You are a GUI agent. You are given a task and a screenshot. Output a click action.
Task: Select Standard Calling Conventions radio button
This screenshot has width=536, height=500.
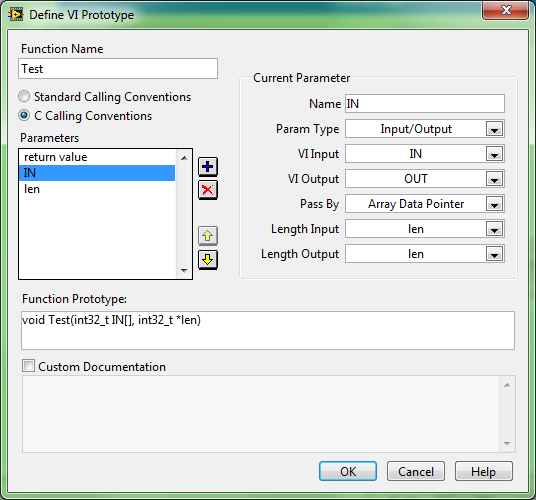(24, 97)
